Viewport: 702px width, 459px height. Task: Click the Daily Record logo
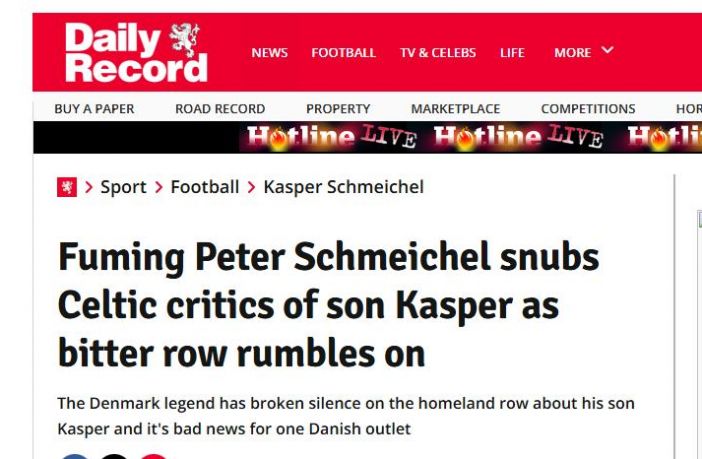coord(136,52)
